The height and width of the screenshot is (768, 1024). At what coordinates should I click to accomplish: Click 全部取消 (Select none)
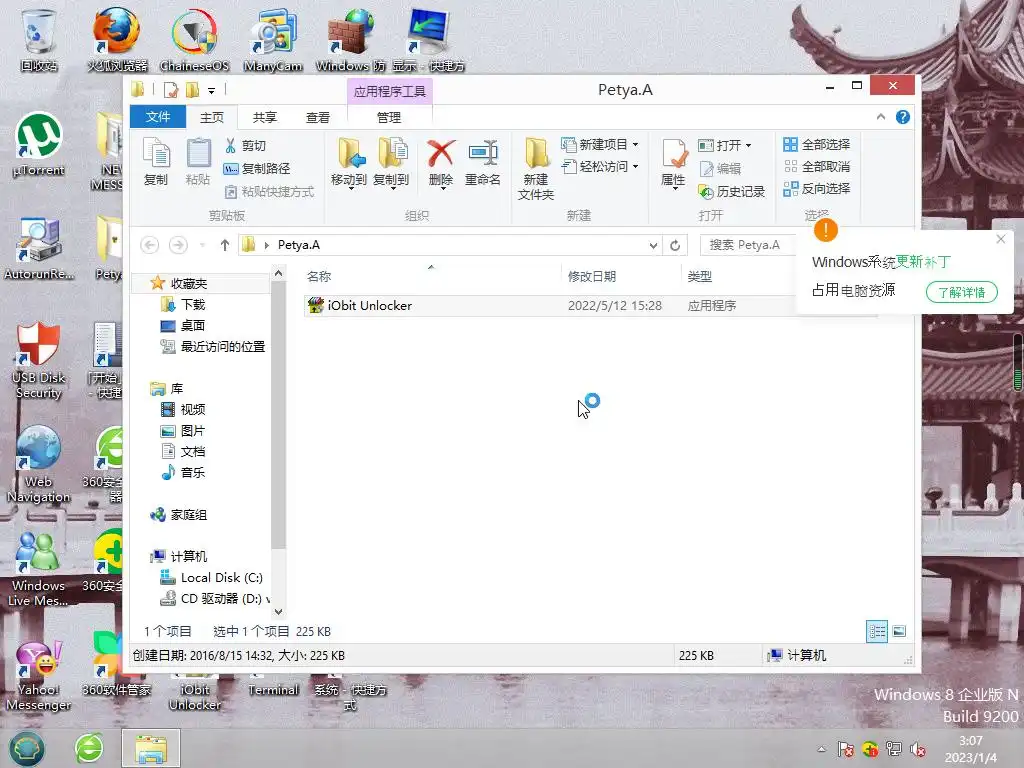(817, 167)
